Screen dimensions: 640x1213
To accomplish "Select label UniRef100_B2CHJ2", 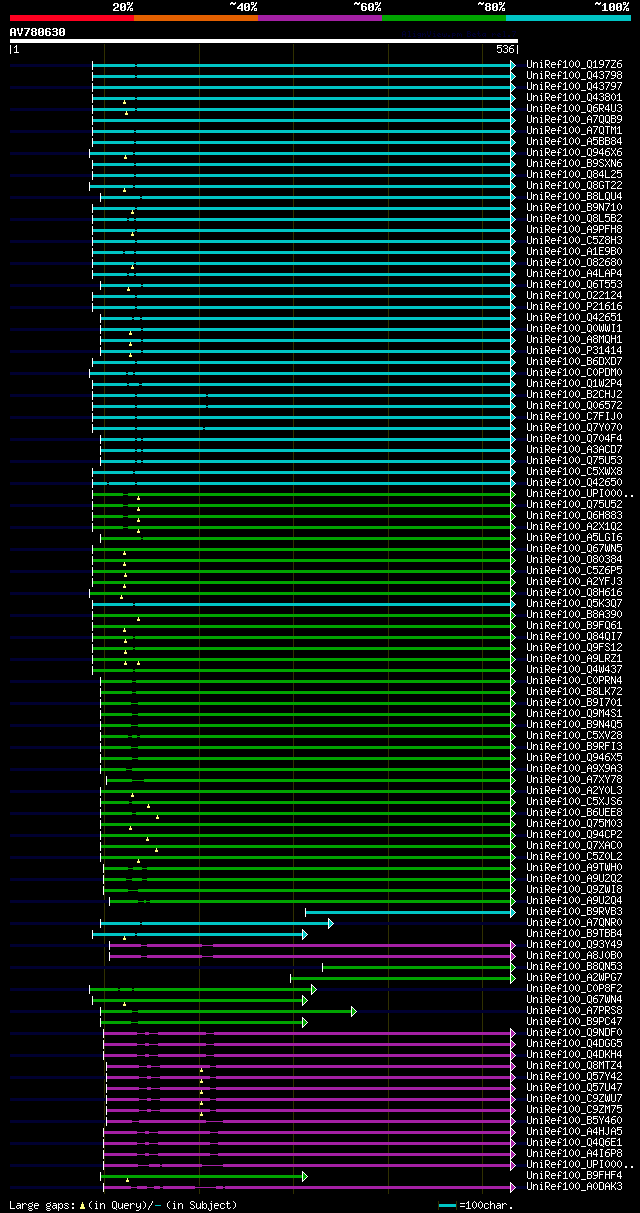I will [x=574, y=394].
